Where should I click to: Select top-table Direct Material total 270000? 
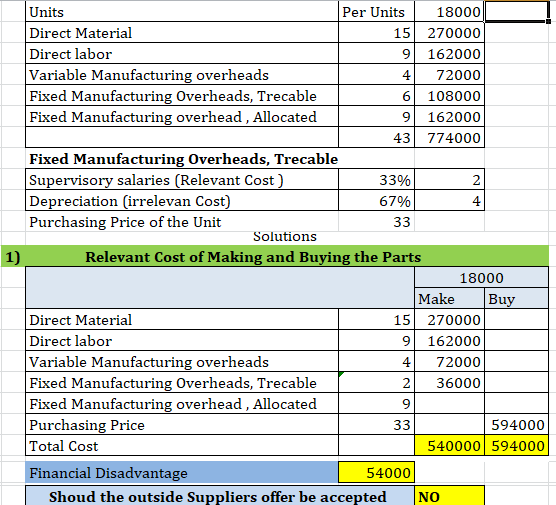(449, 33)
